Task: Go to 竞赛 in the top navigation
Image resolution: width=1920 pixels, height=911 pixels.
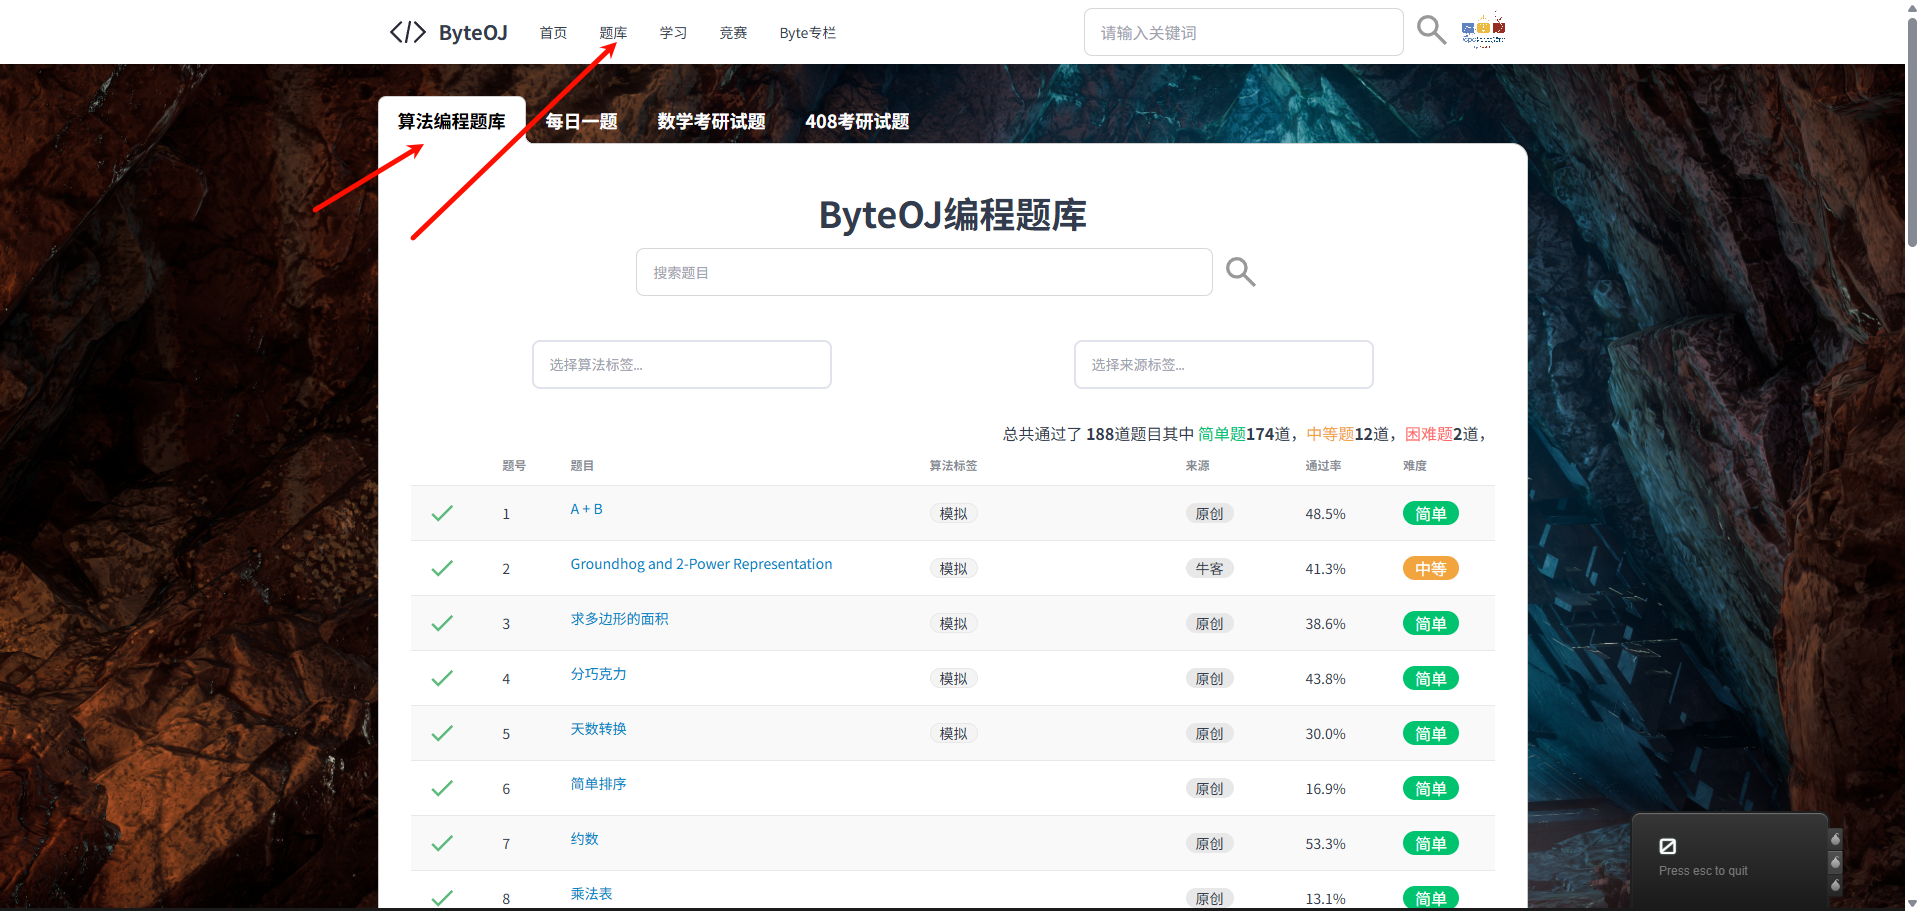Action: pyautogui.click(x=733, y=33)
